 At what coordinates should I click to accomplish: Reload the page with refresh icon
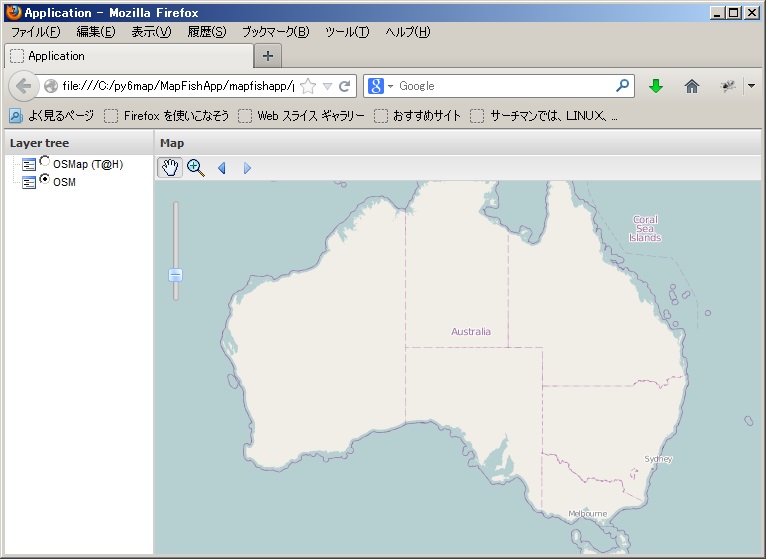345,86
